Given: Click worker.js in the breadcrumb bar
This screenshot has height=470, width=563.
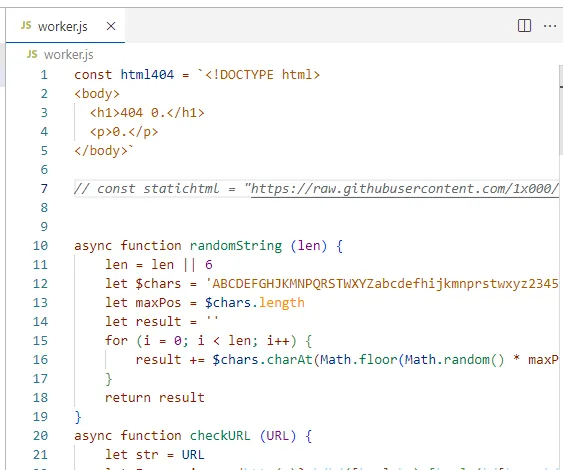Looking at the screenshot, I should (x=69, y=55).
